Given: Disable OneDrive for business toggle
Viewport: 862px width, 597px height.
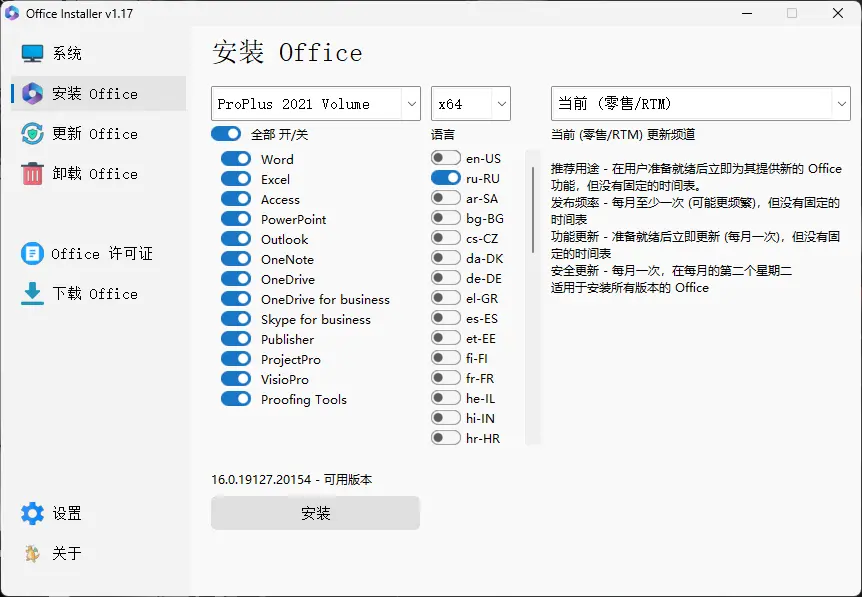Looking at the screenshot, I should pos(236,299).
